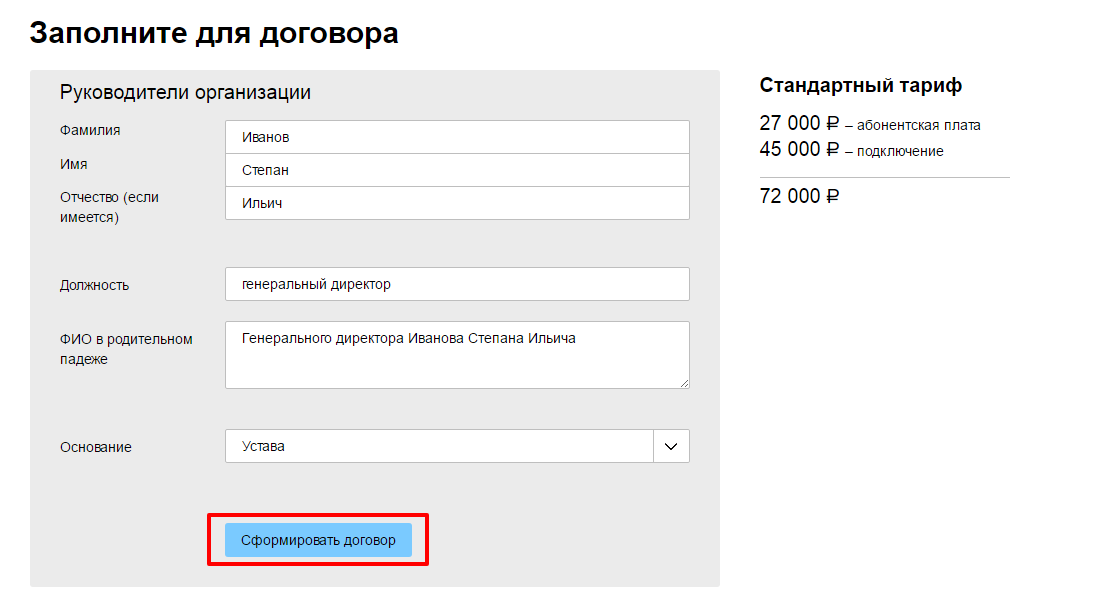Screen dimensions: 1113x609
Task: Click the chevron arrow of Основание combo box
Action: tap(671, 446)
